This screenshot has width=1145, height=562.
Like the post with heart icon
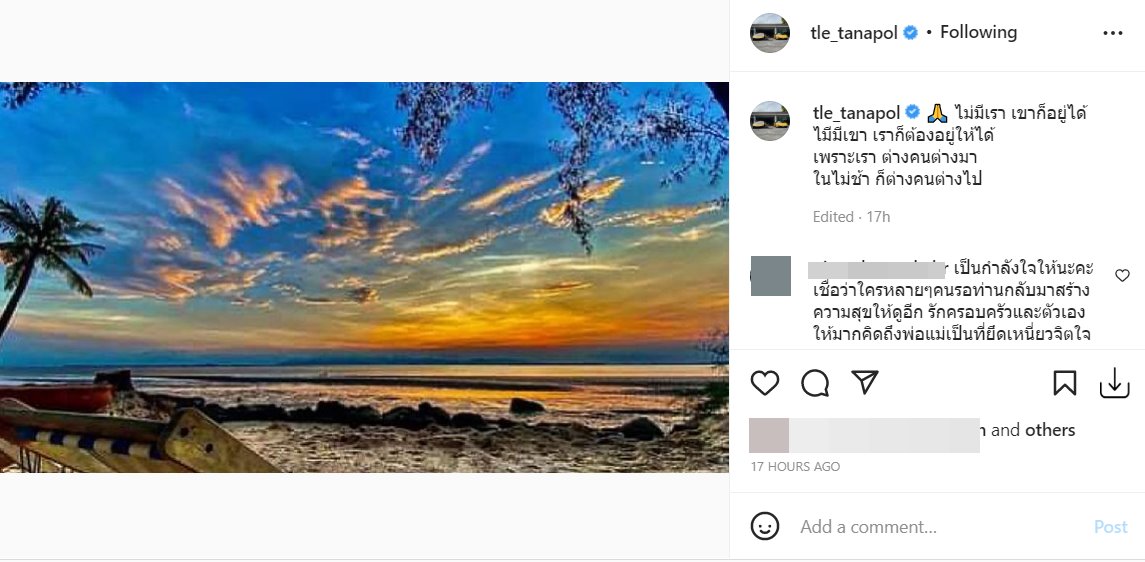click(765, 384)
